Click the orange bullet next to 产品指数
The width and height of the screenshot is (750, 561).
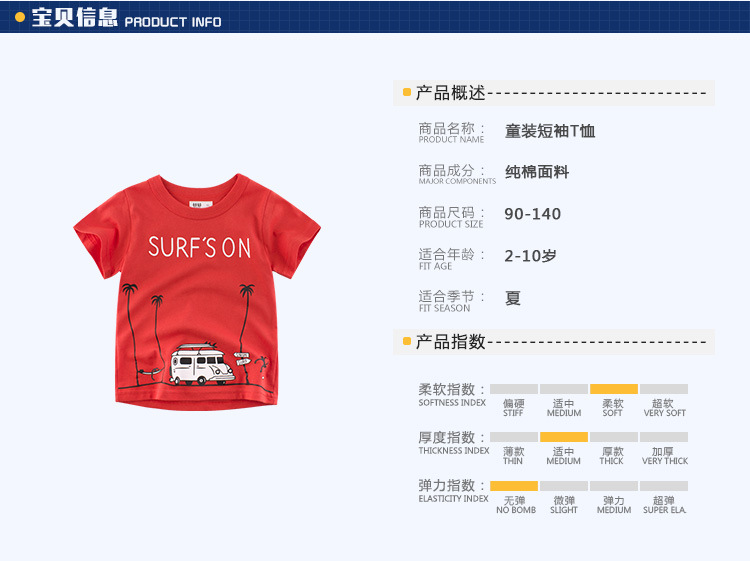tap(407, 341)
